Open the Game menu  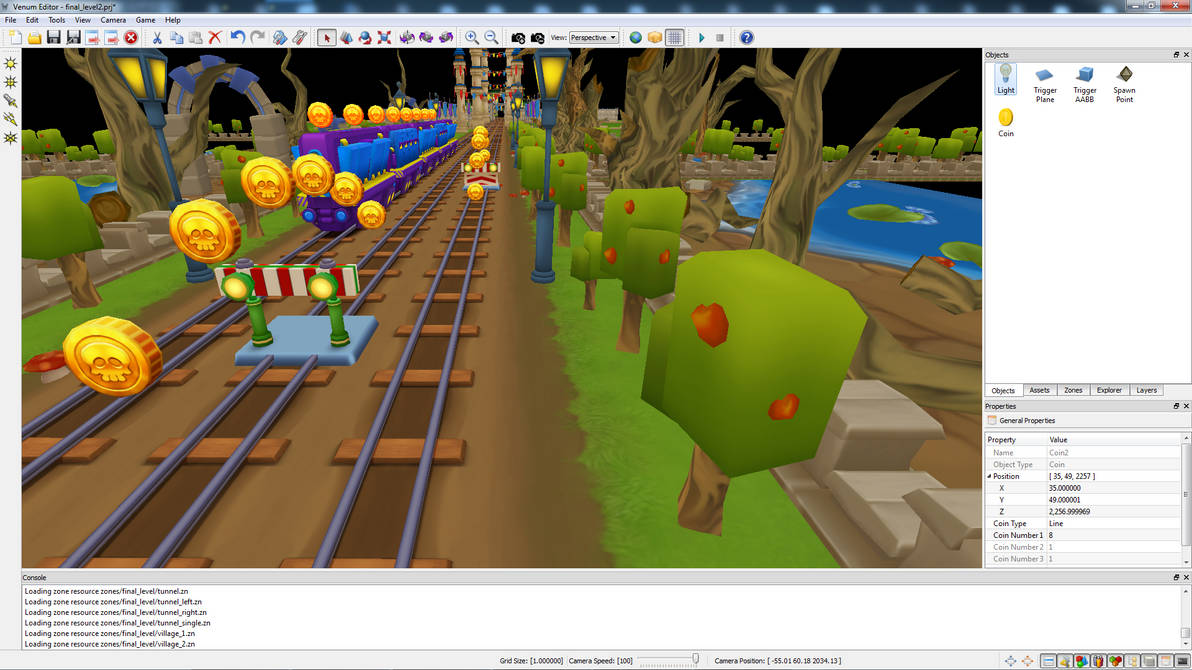[x=145, y=20]
